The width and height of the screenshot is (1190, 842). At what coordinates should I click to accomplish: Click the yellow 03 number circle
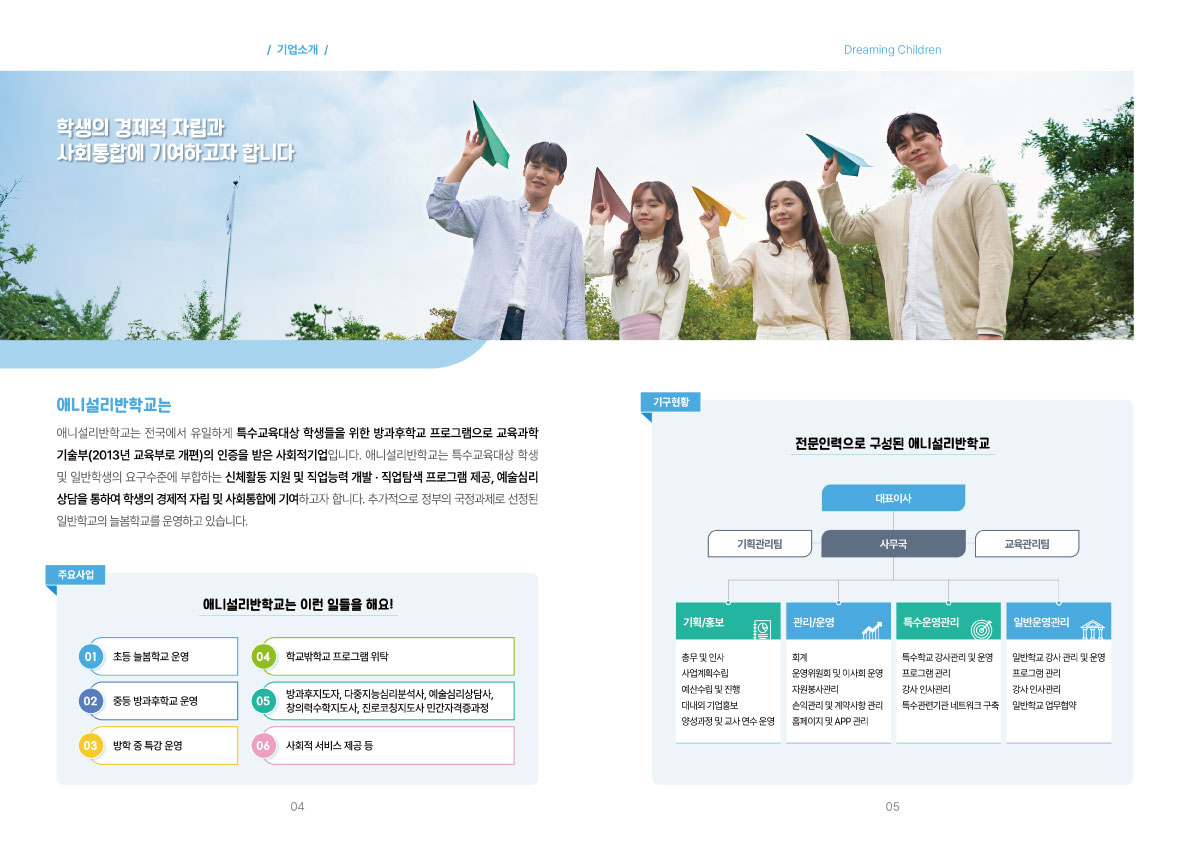point(90,746)
